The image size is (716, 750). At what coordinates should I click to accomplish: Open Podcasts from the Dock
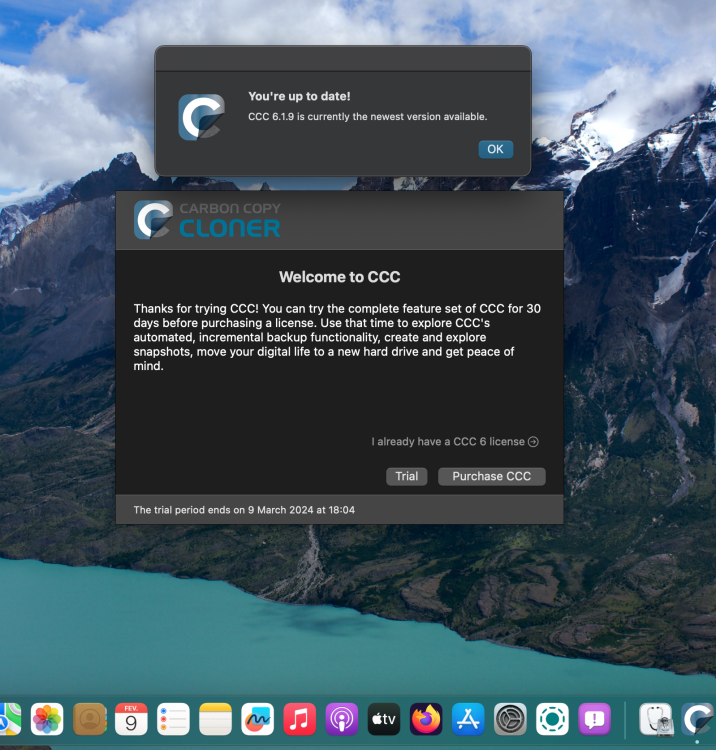tap(341, 719)
